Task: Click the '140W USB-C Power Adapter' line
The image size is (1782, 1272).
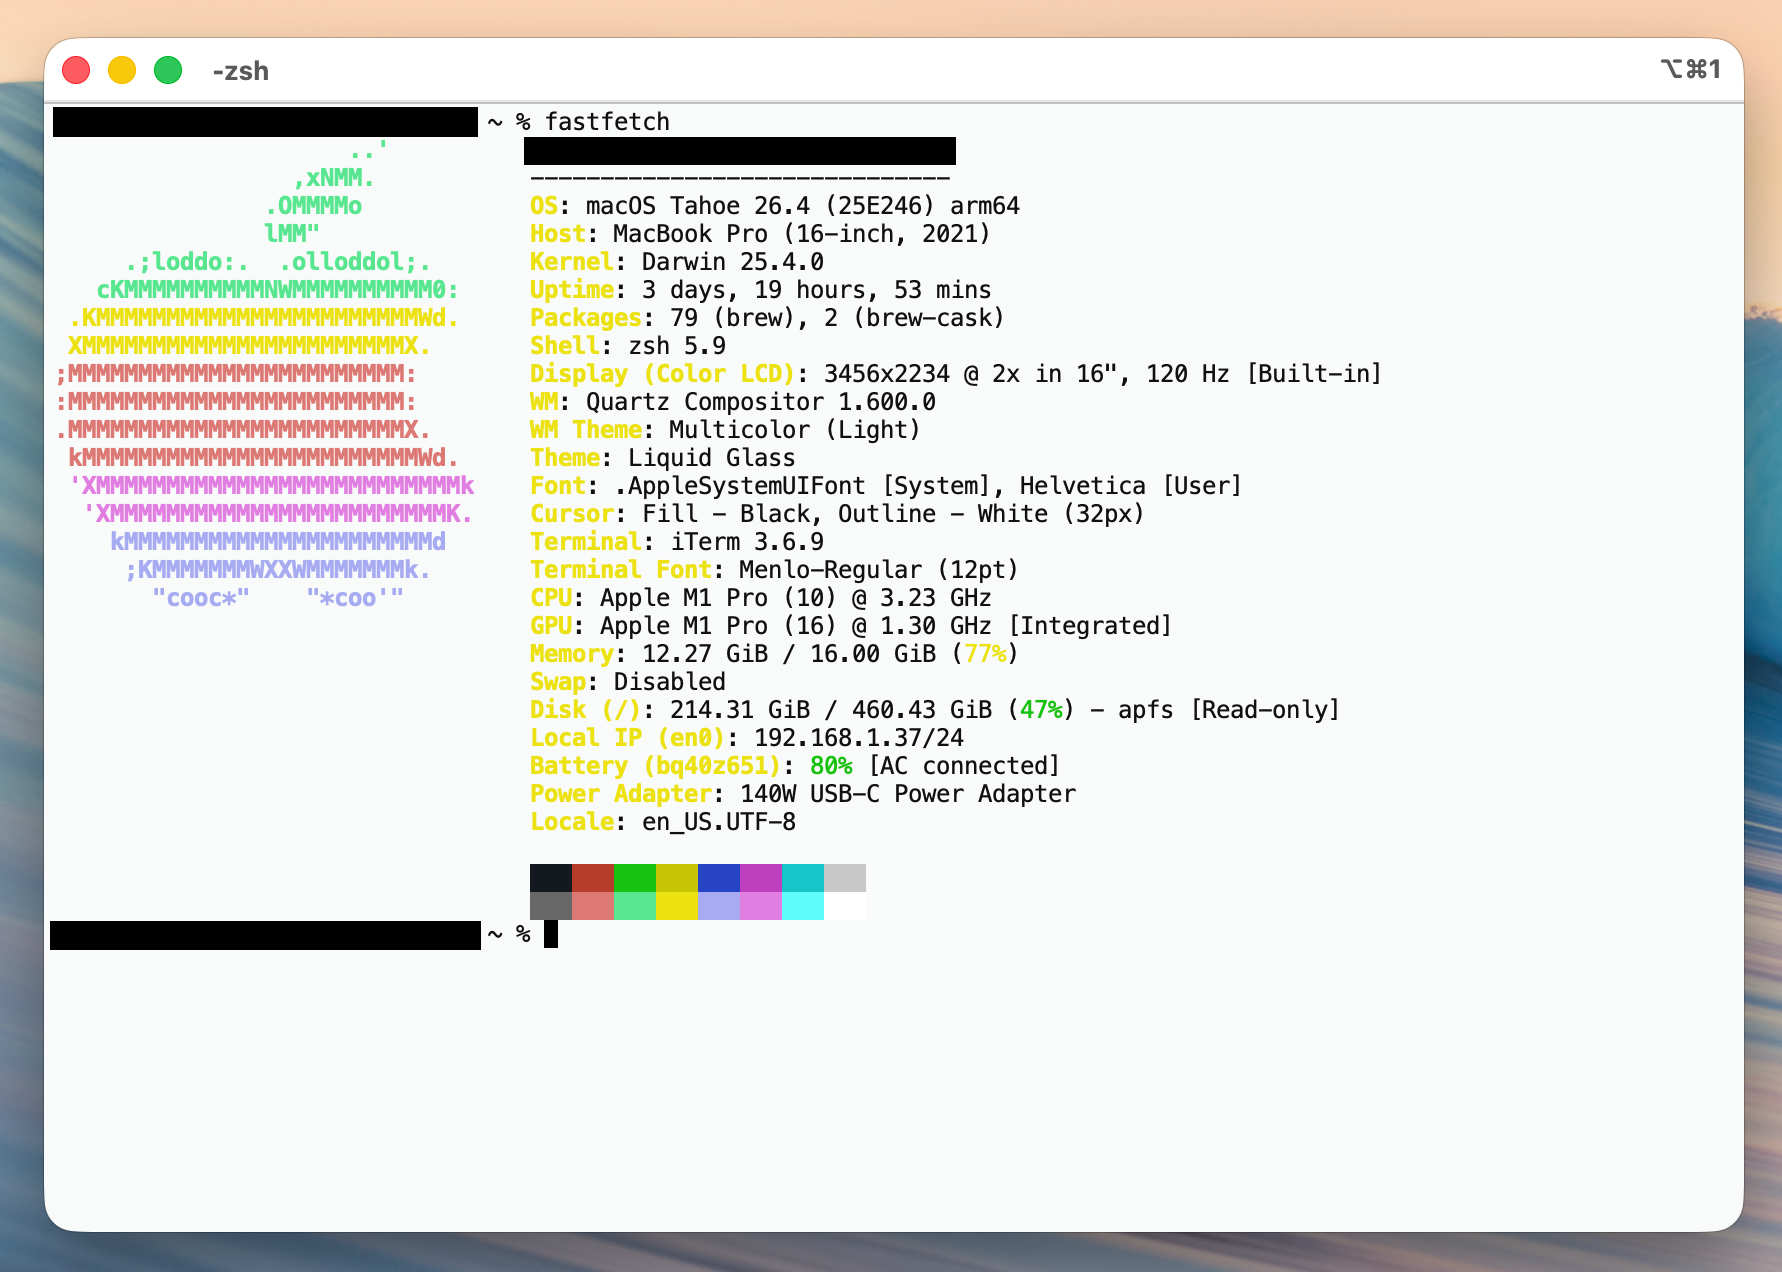Action: 803,794
